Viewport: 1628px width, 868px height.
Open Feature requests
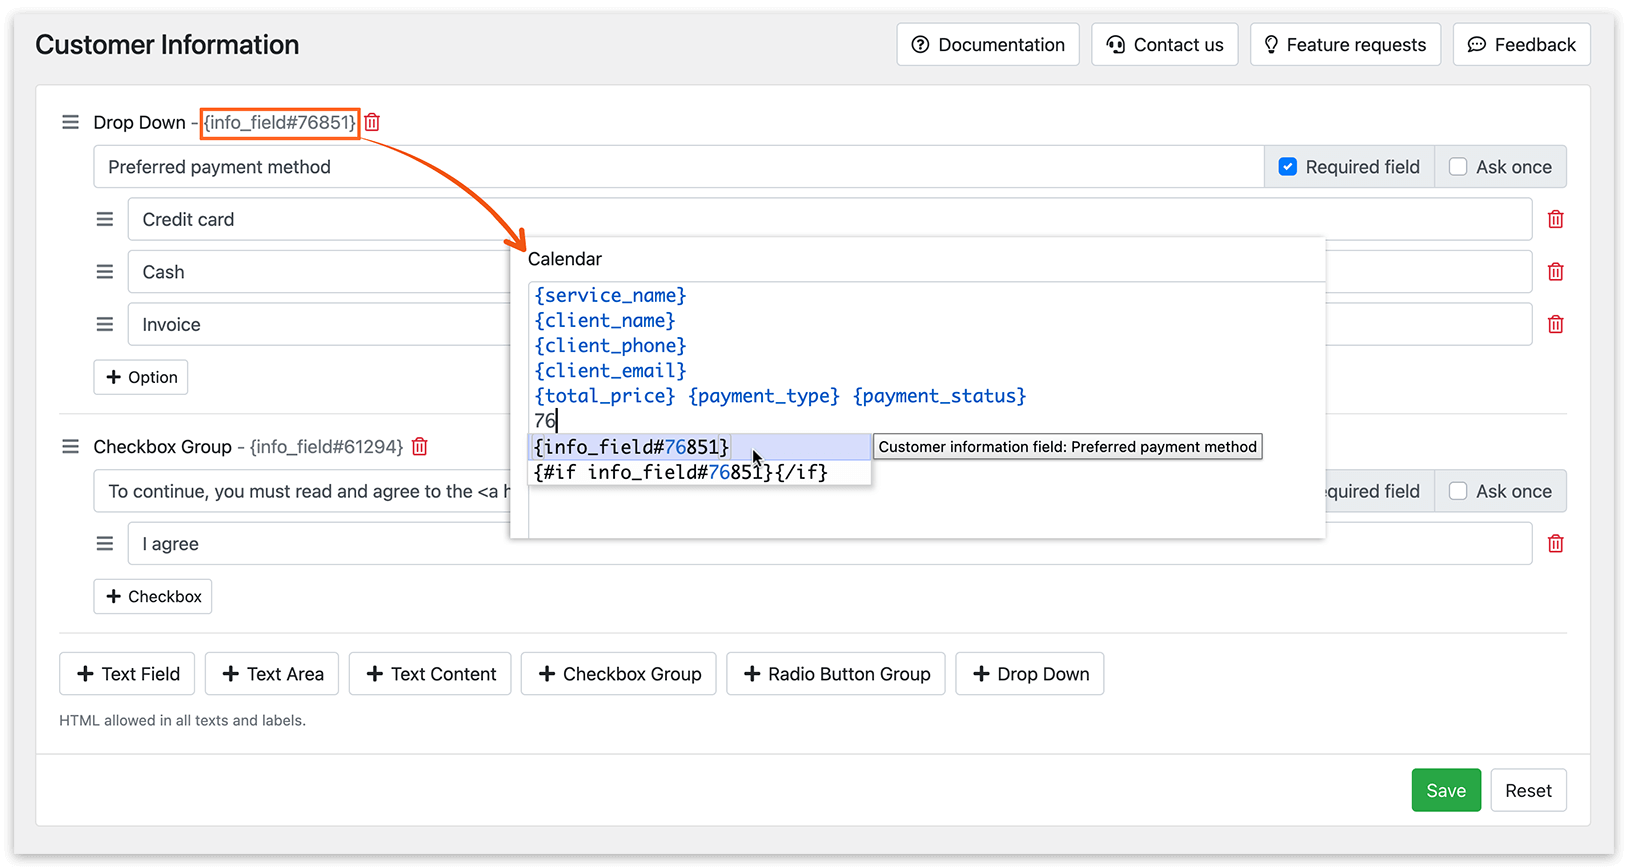pyautogui.click(x=1345, y=45)
